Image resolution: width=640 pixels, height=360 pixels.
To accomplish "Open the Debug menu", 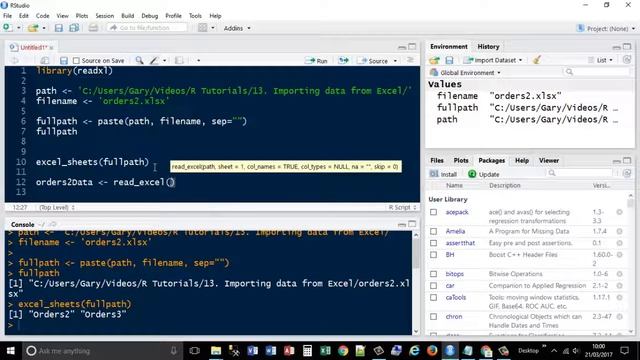I will 149,16.
